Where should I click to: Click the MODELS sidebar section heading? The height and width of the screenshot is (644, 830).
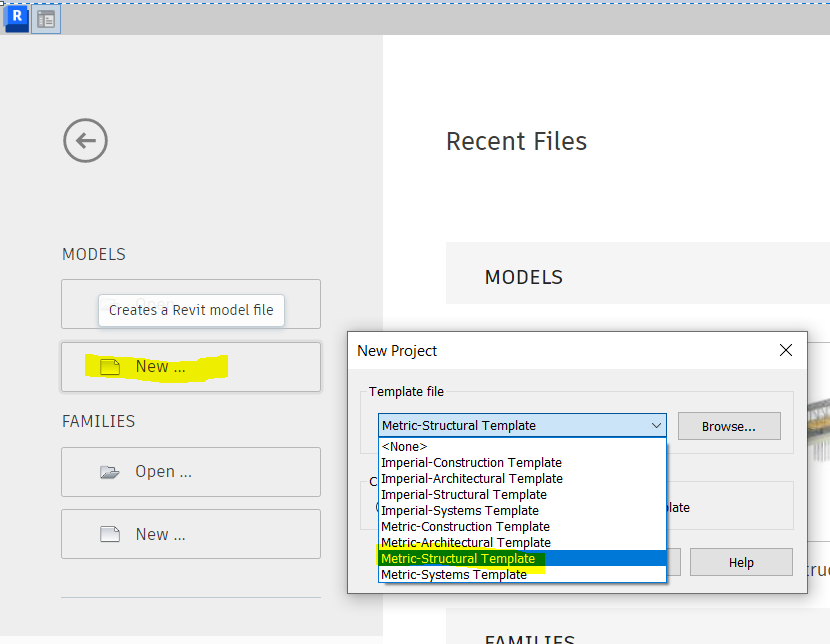tap(93, 254)
